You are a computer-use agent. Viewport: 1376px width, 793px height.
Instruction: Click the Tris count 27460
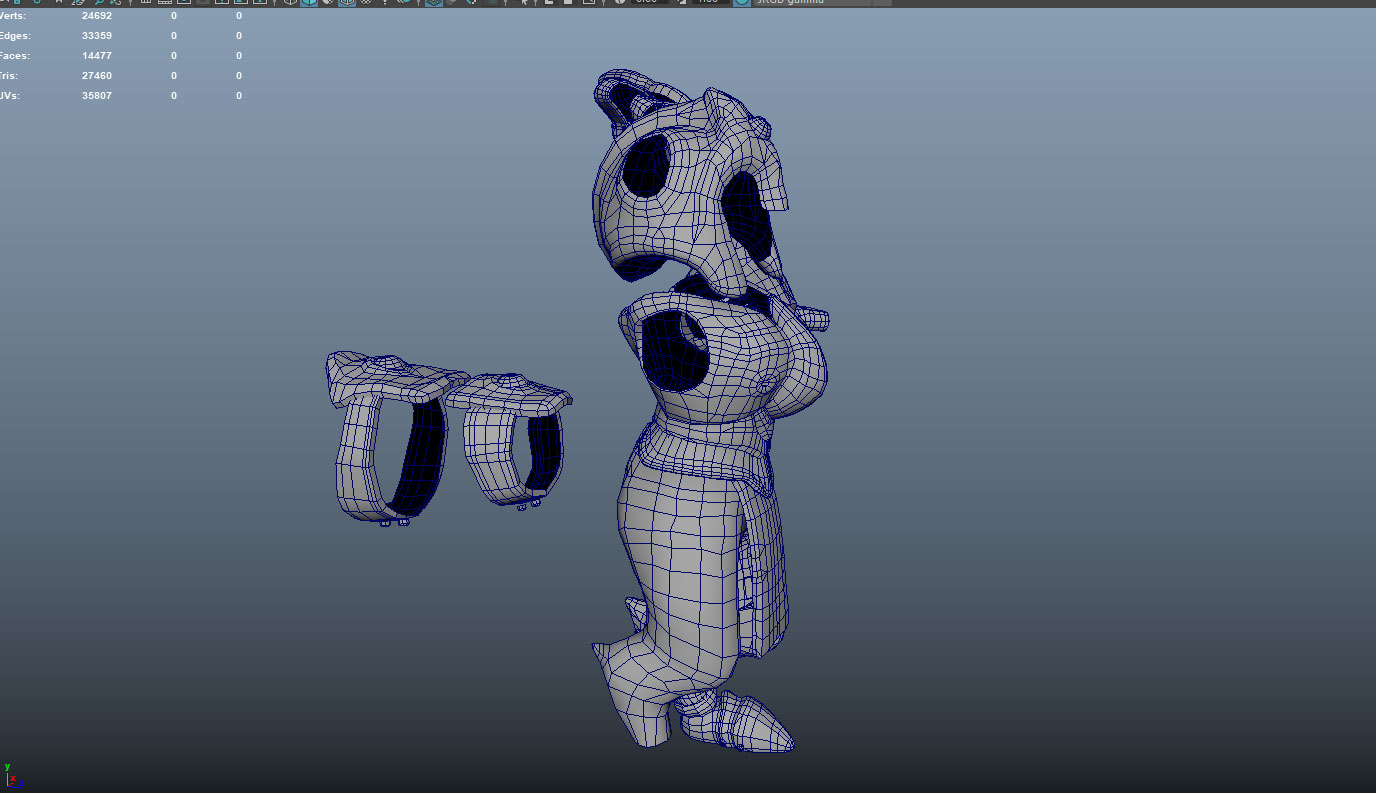click(x=97, y=76)
